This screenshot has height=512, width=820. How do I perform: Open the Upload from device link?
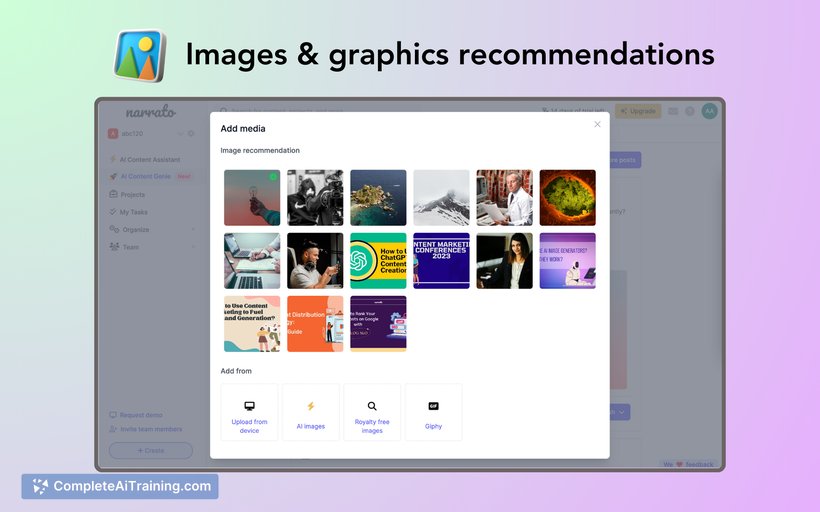249,426
